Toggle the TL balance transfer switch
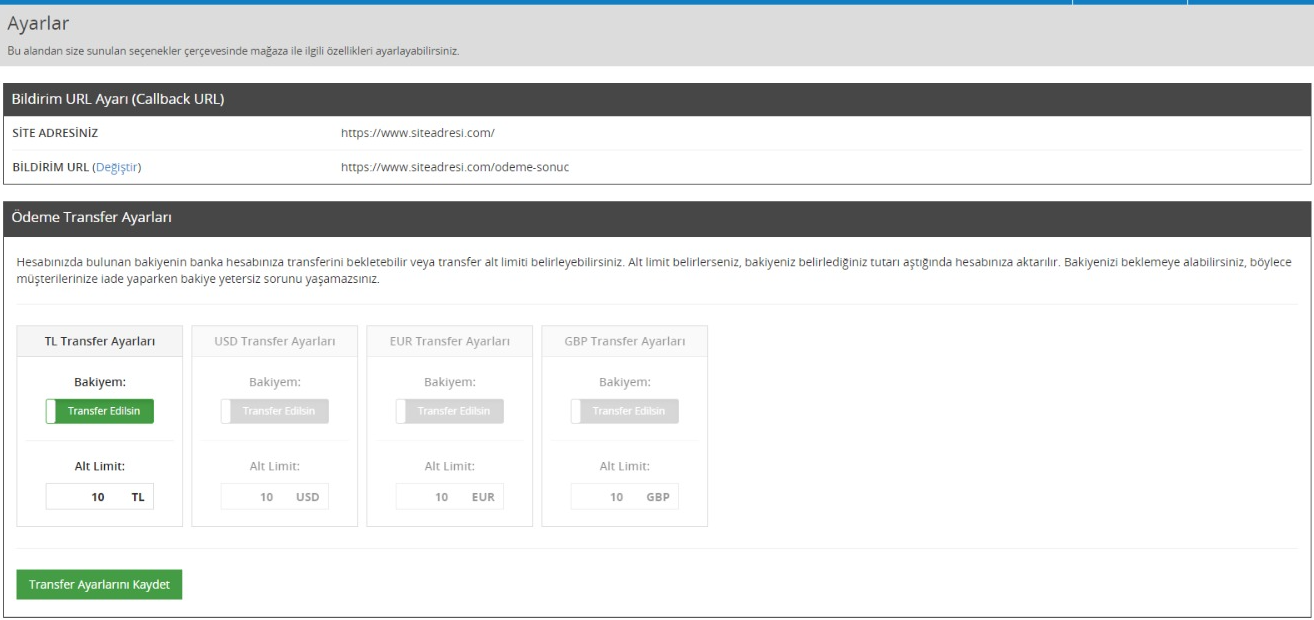Screen dimensions: 1314x620 (x=100, y=411)
